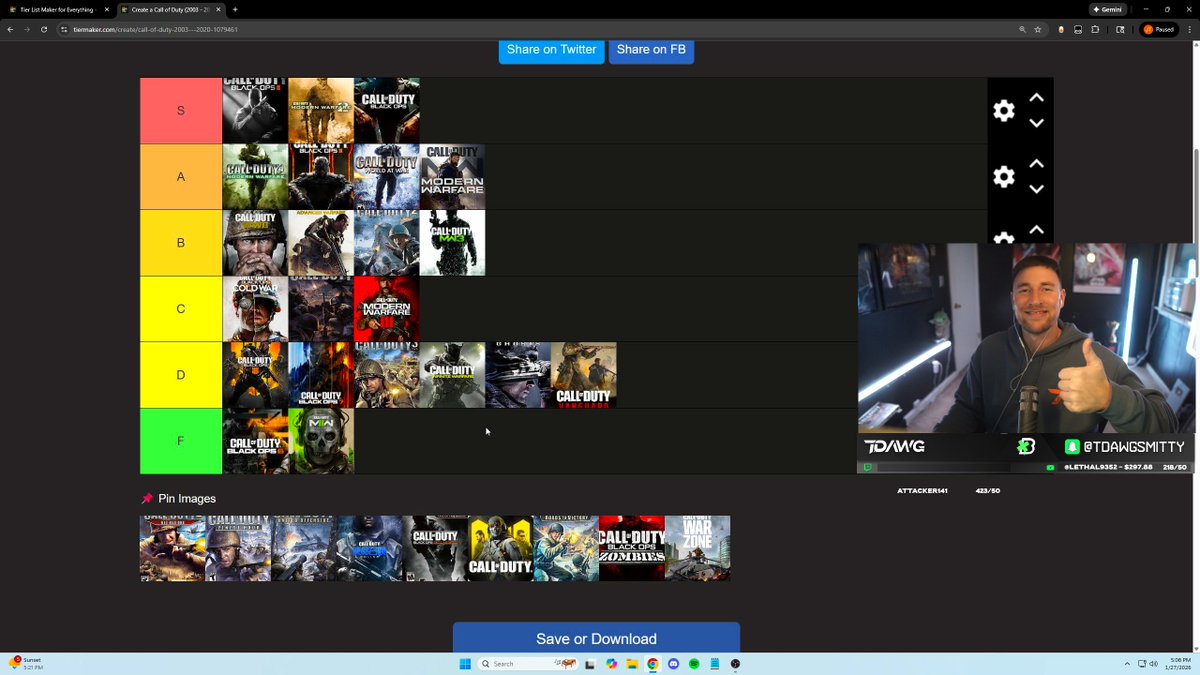1200x675 pixels.
Task: Open a new browser tab with plus
Action: [235, 9]
